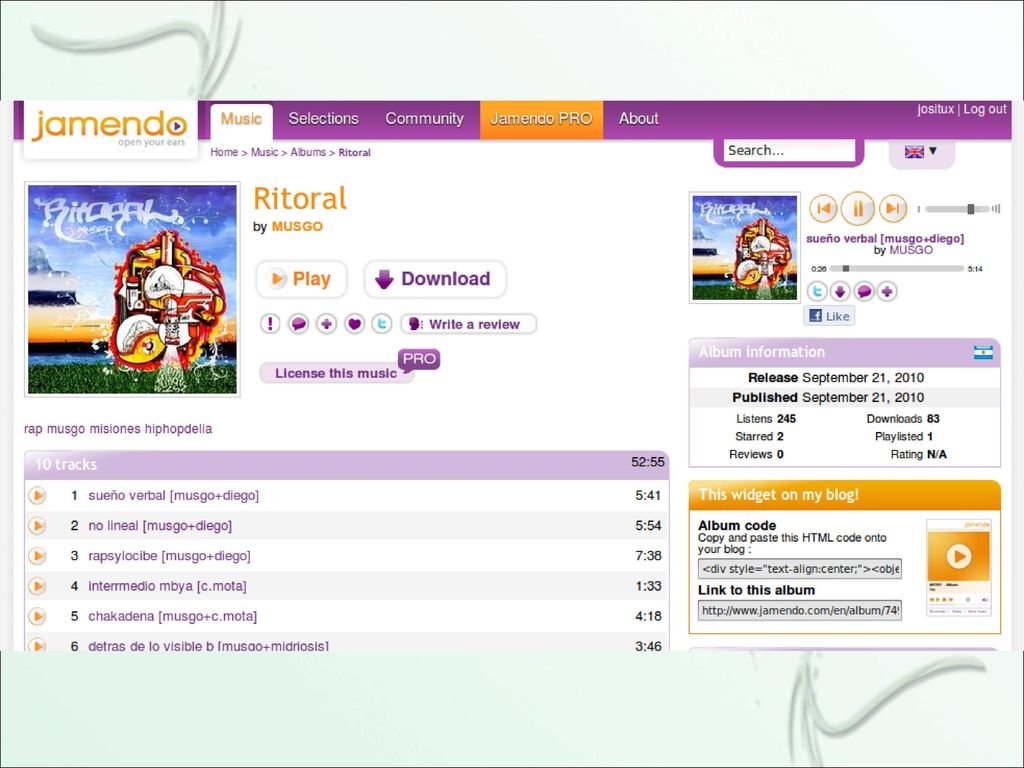Open the Selections menu item
This screenshot has height=768, width=1024.
323,119
